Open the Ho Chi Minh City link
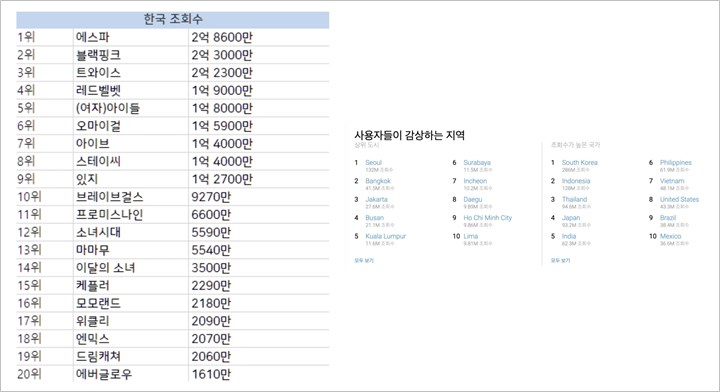This screenshot has height=392, width=720. [487, 218]
